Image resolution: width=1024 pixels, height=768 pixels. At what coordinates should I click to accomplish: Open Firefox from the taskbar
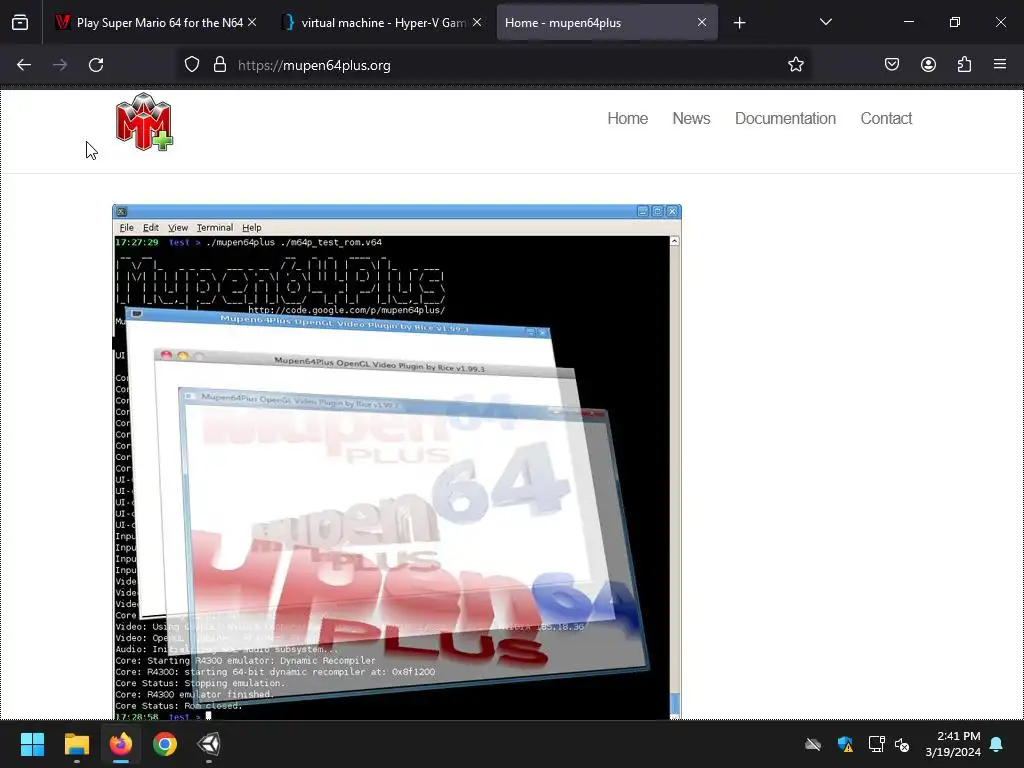(120, 744)
